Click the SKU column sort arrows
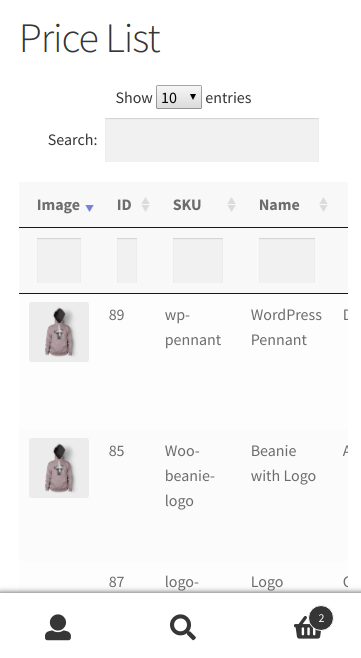Viewport: 361px width, 658px height. tap(231, 205)
